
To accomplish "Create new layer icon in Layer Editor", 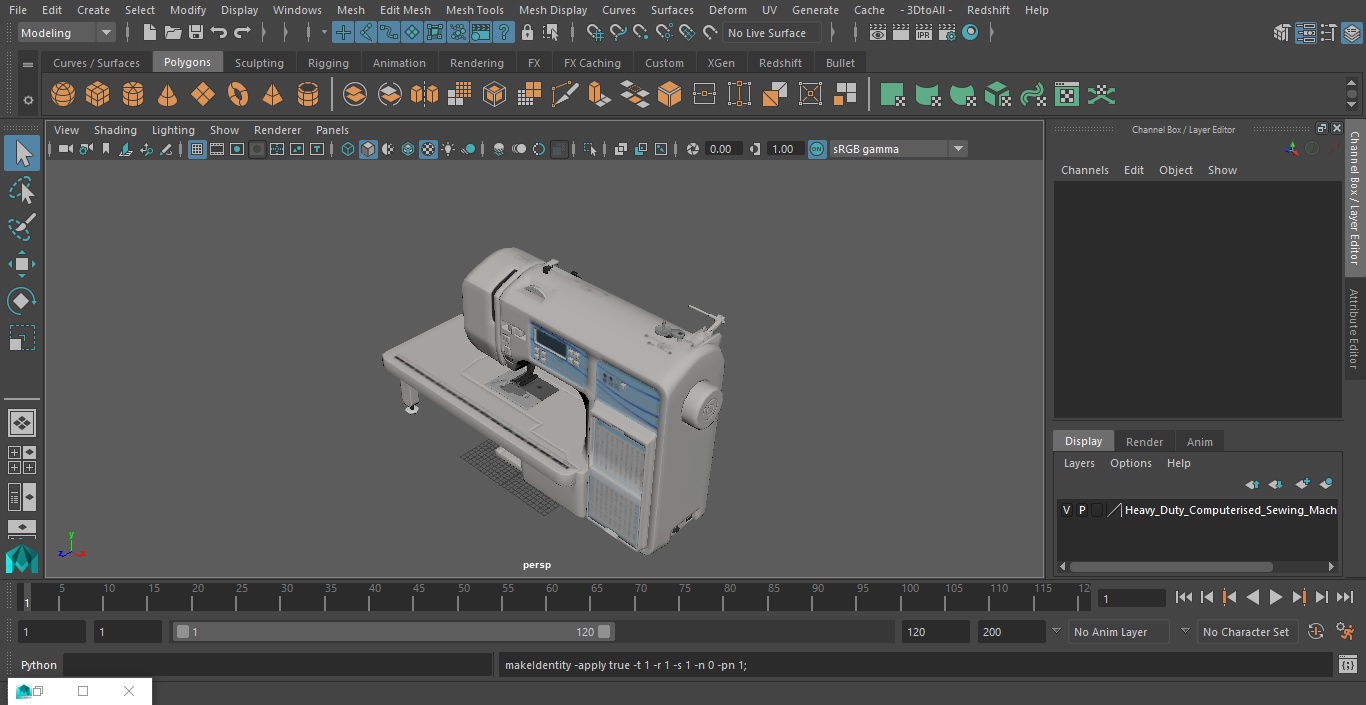I will click(x=1302, y=484).
